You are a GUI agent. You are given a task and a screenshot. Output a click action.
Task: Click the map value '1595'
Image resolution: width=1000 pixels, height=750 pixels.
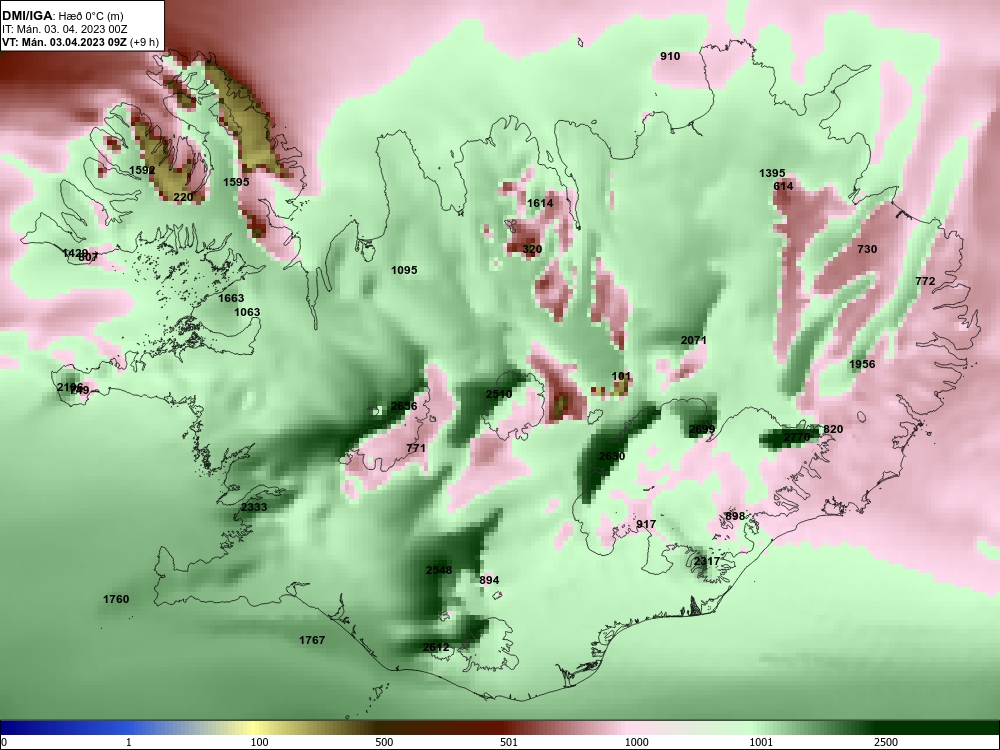(x=236, y=182)
